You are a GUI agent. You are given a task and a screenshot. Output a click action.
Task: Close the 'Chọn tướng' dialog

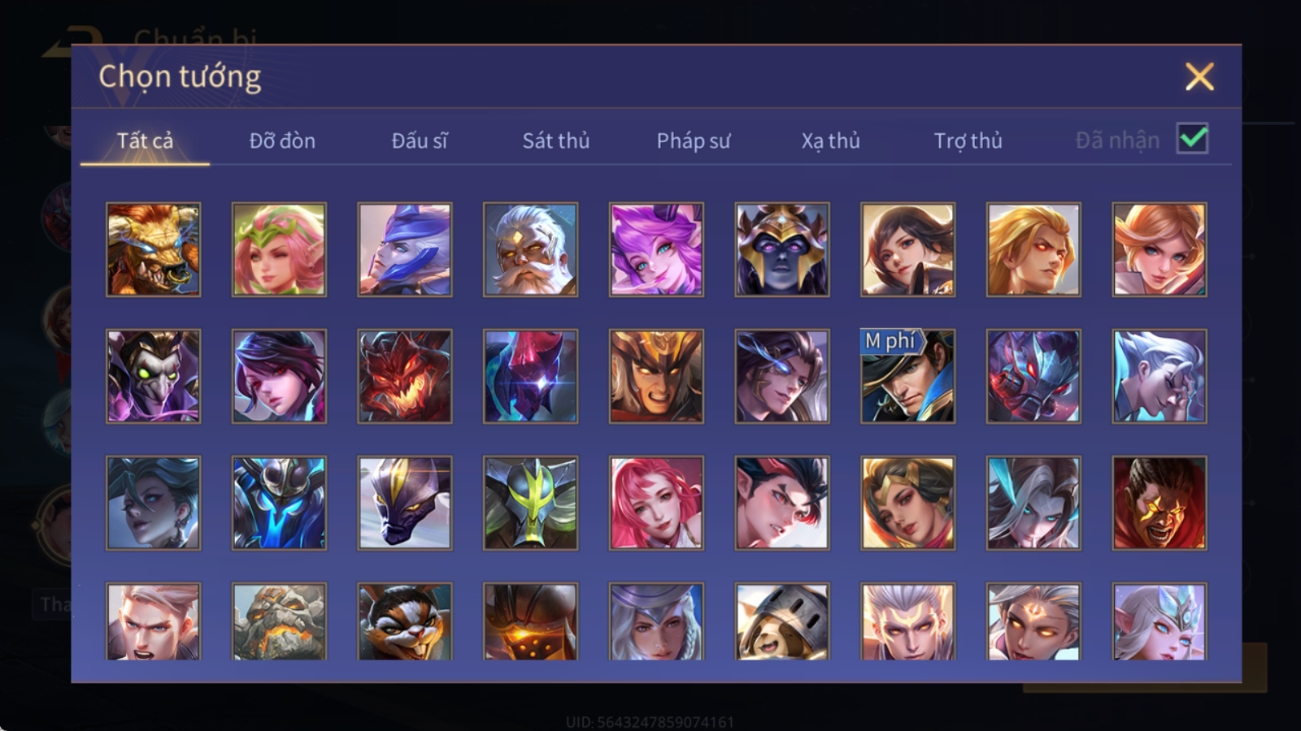(1199, 77)
